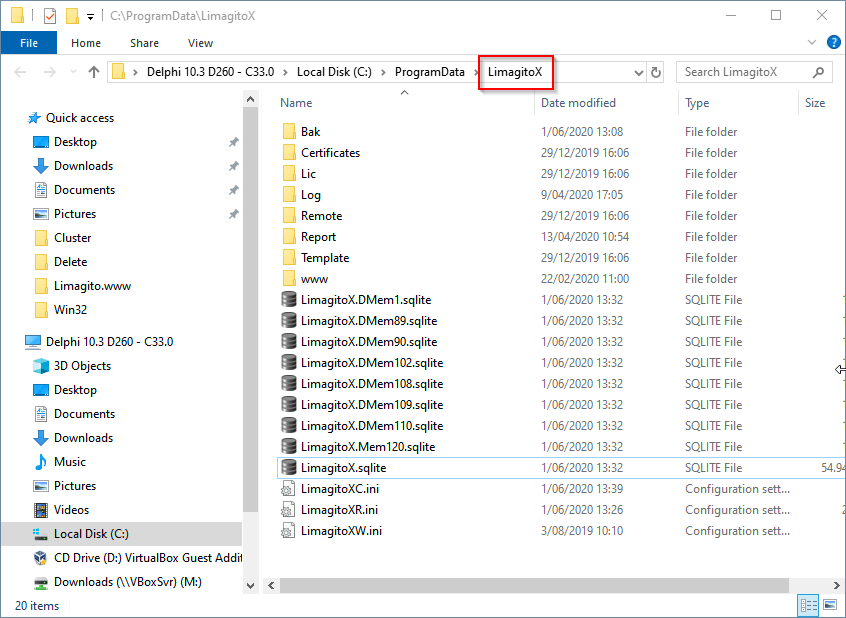This screenshot has width=846, height=618.
Task: Sort by Type column header
Action: [x=697, y=103]
